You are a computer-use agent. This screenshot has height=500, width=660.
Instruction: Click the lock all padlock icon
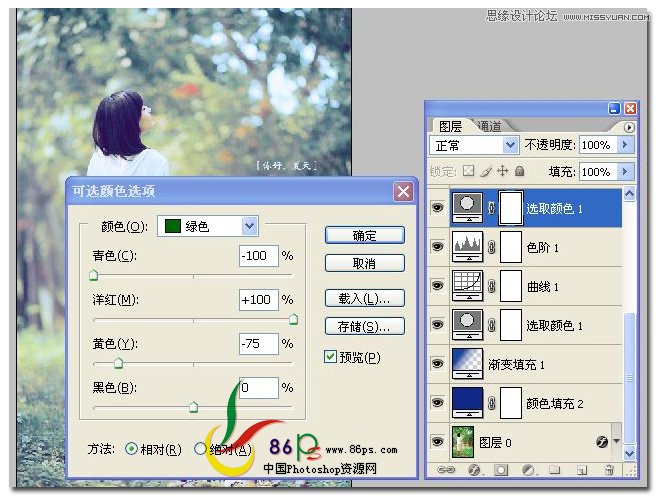click(x=520, y=171)
